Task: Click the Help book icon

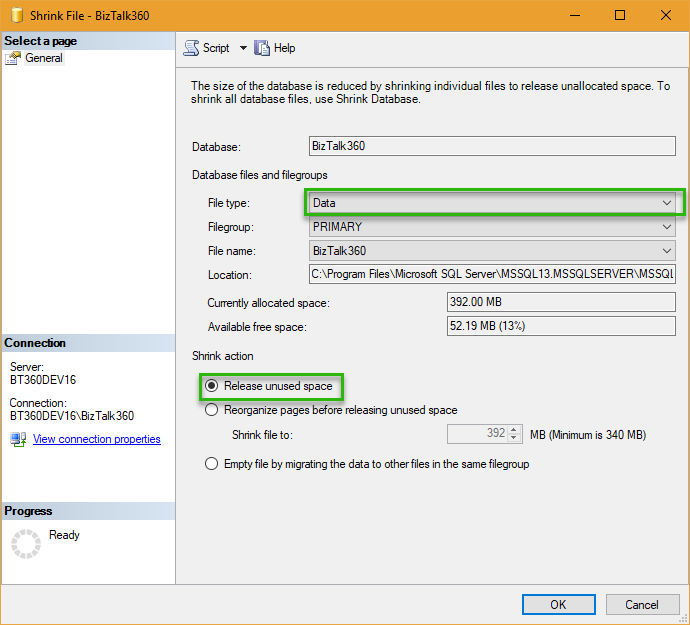Action: [x=262, y=48]
